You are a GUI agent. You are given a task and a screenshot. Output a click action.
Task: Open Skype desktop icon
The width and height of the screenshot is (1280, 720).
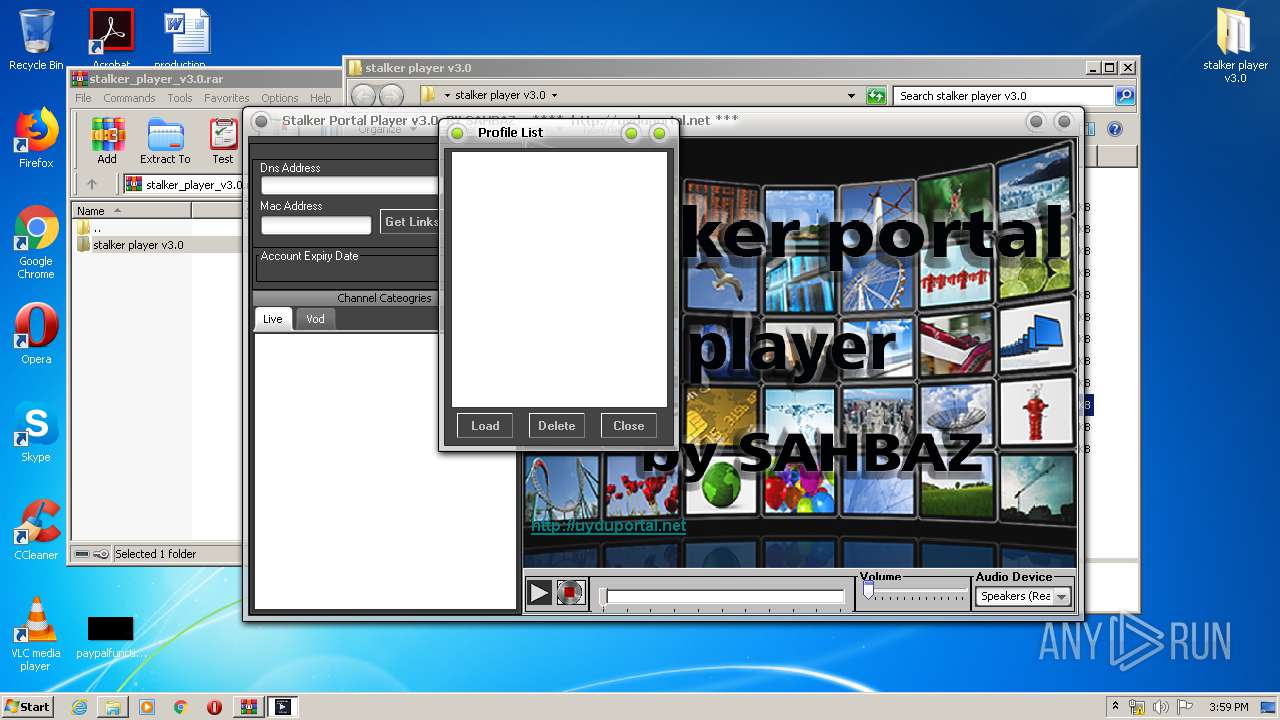click(36, 432)
